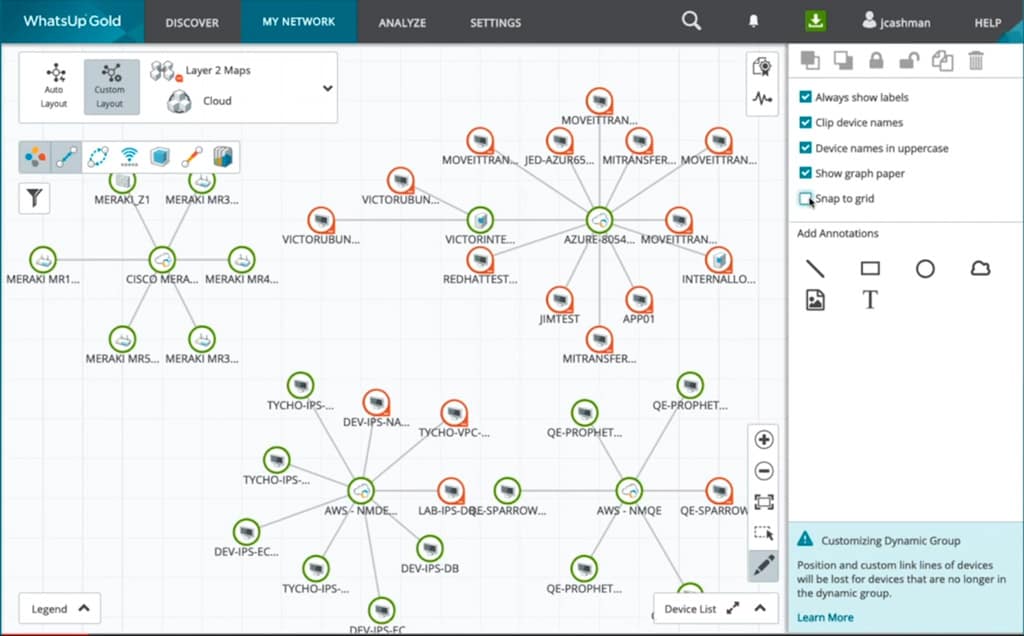
Task: Toggle device status colored dots overlay
Action: [35, 157]
